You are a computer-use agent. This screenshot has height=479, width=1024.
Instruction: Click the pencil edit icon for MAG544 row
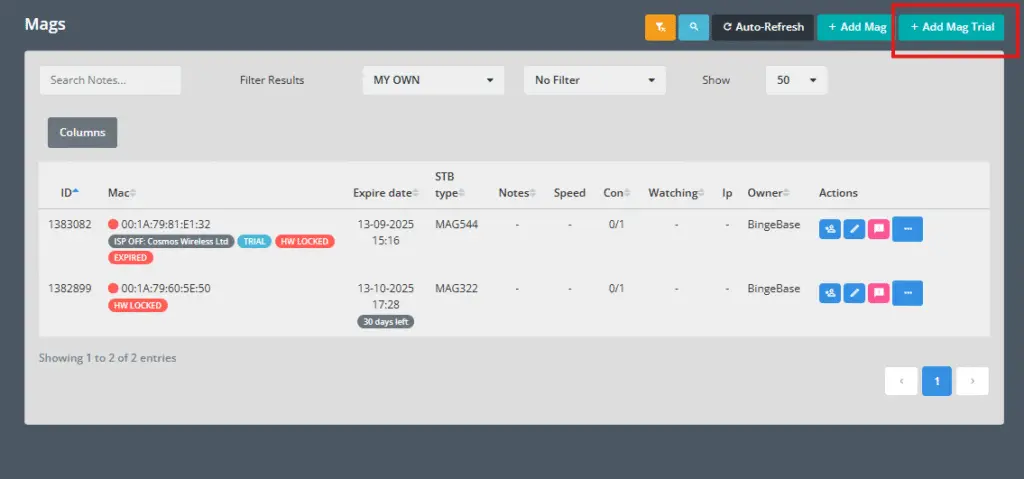click(854, 229)
